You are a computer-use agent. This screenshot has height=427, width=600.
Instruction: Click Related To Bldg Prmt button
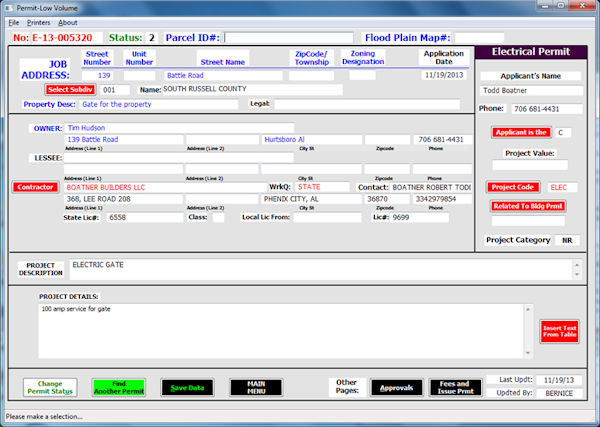[x=528, y=206]
